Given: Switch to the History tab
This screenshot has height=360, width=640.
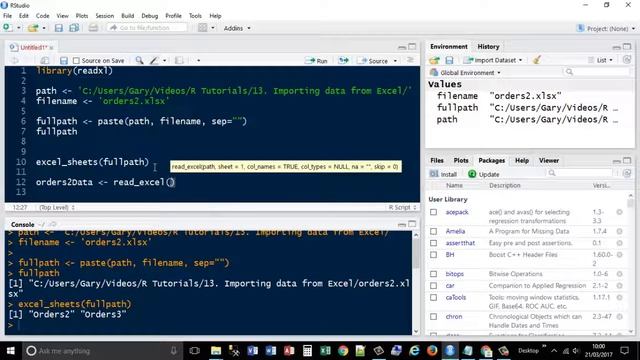Looking at the screenshot, I should pos(488,47).
